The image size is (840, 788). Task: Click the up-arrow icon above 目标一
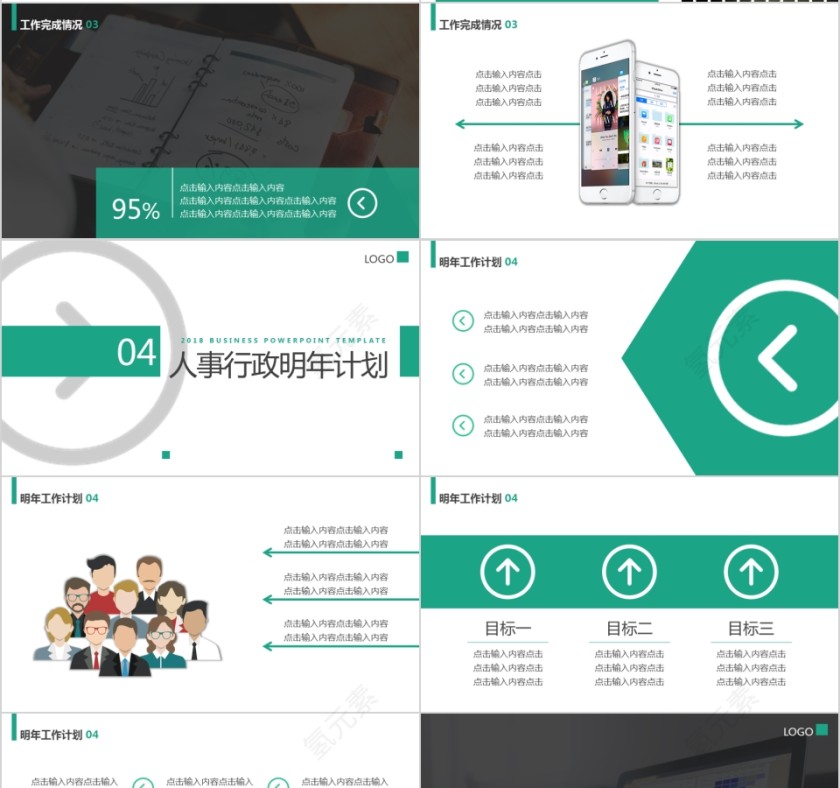point(508,570)
